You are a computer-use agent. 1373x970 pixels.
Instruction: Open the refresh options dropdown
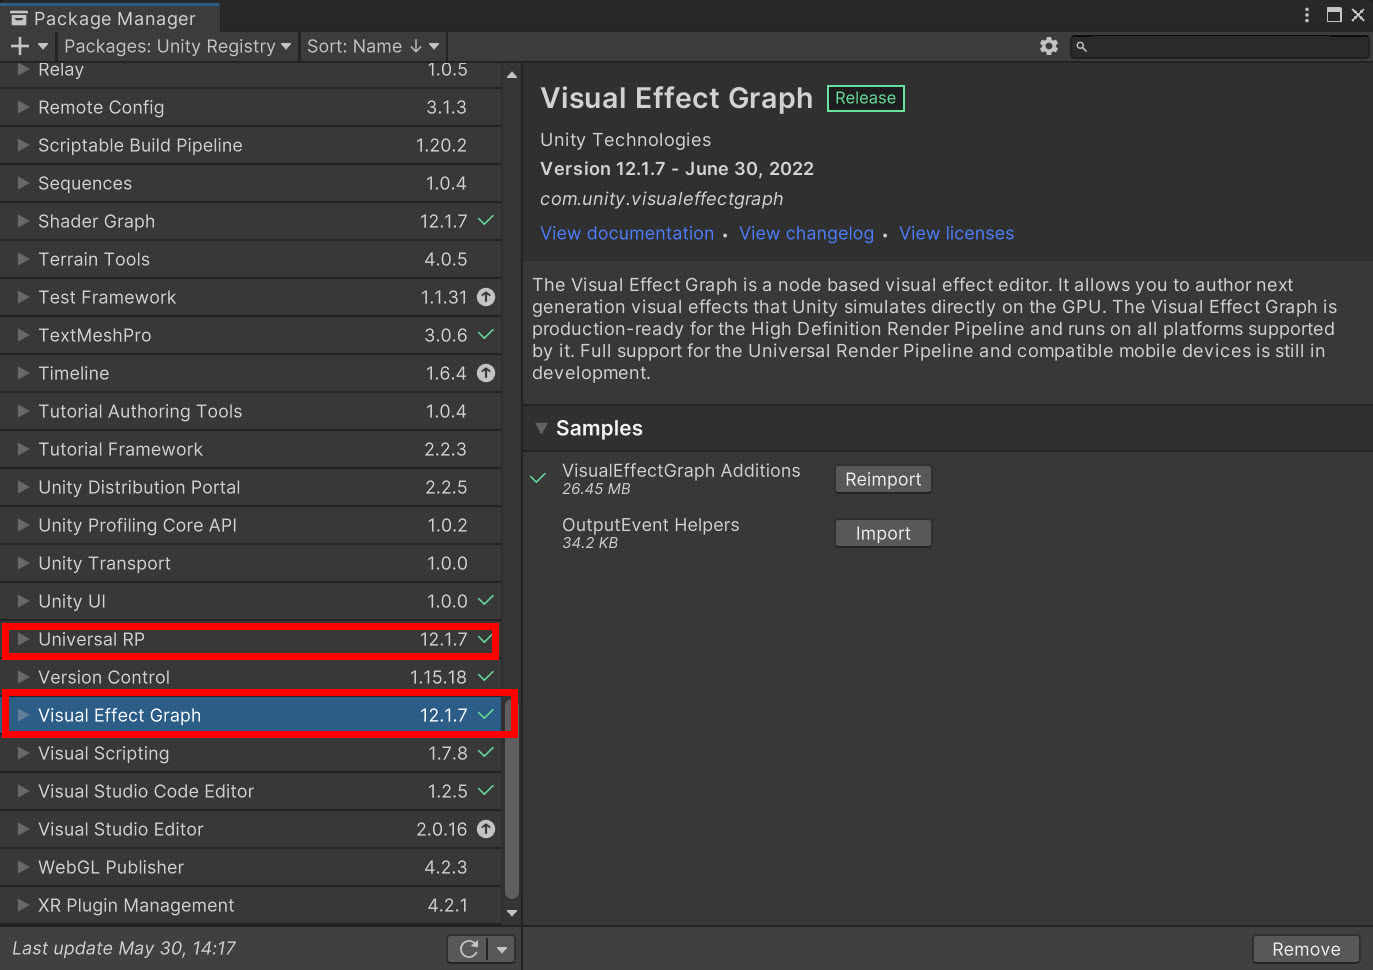[x=502, y=948]
